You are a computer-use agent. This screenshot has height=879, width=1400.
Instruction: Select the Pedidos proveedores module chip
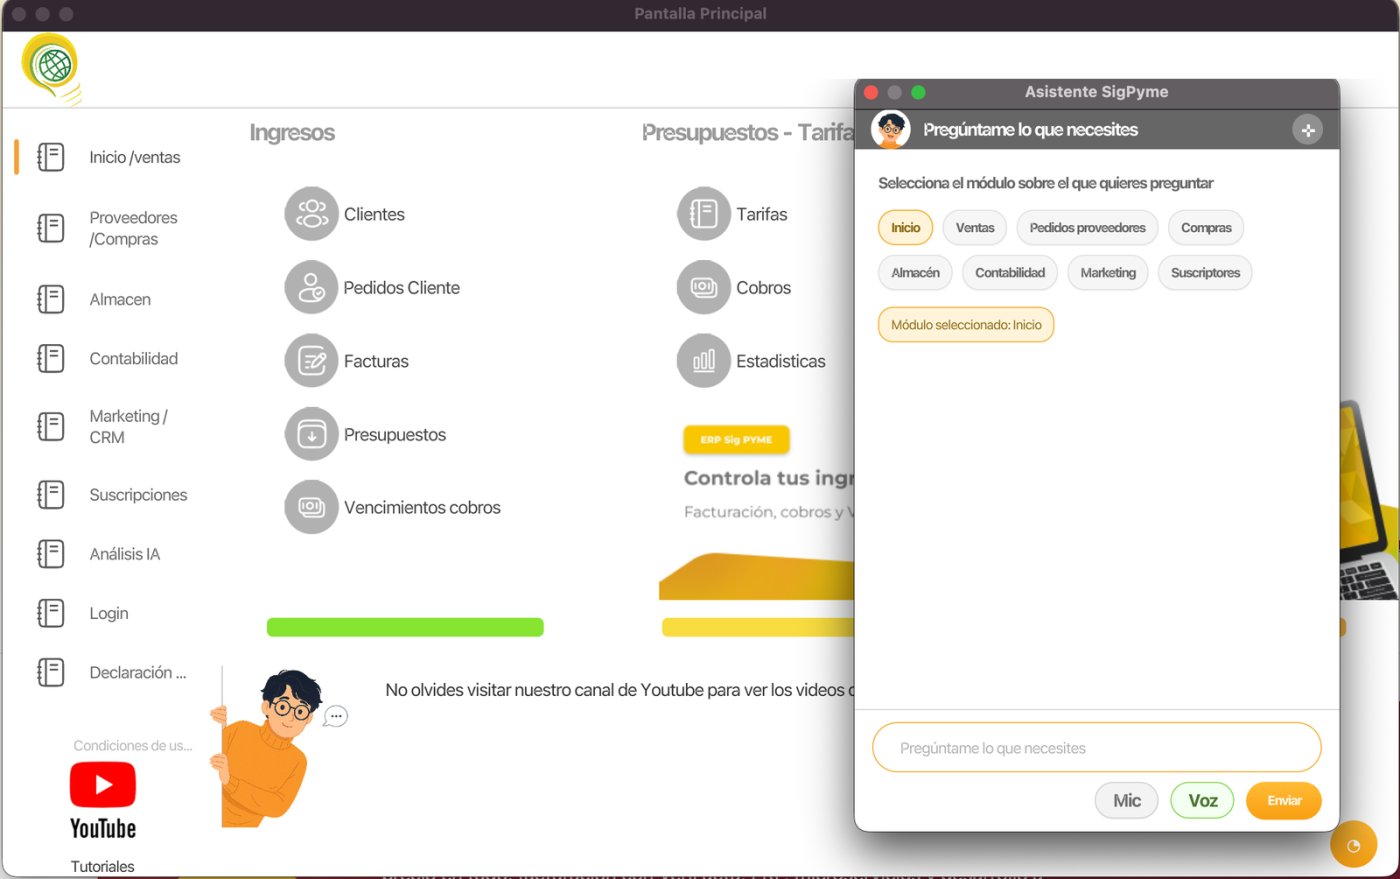pyautogui.click(x=1088, y=228)
